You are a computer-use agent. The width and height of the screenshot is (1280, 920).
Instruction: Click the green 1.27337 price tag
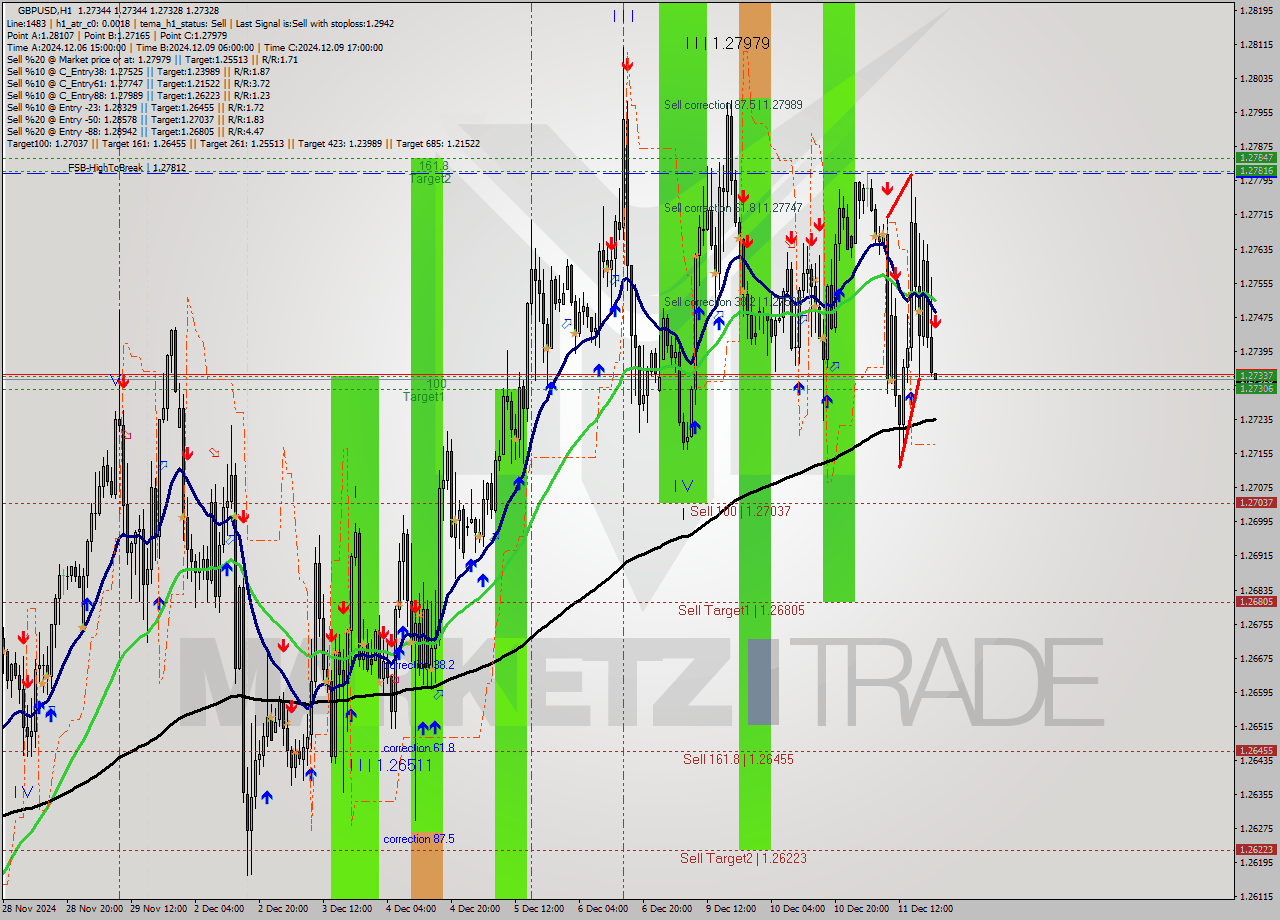pos(1256,375)
